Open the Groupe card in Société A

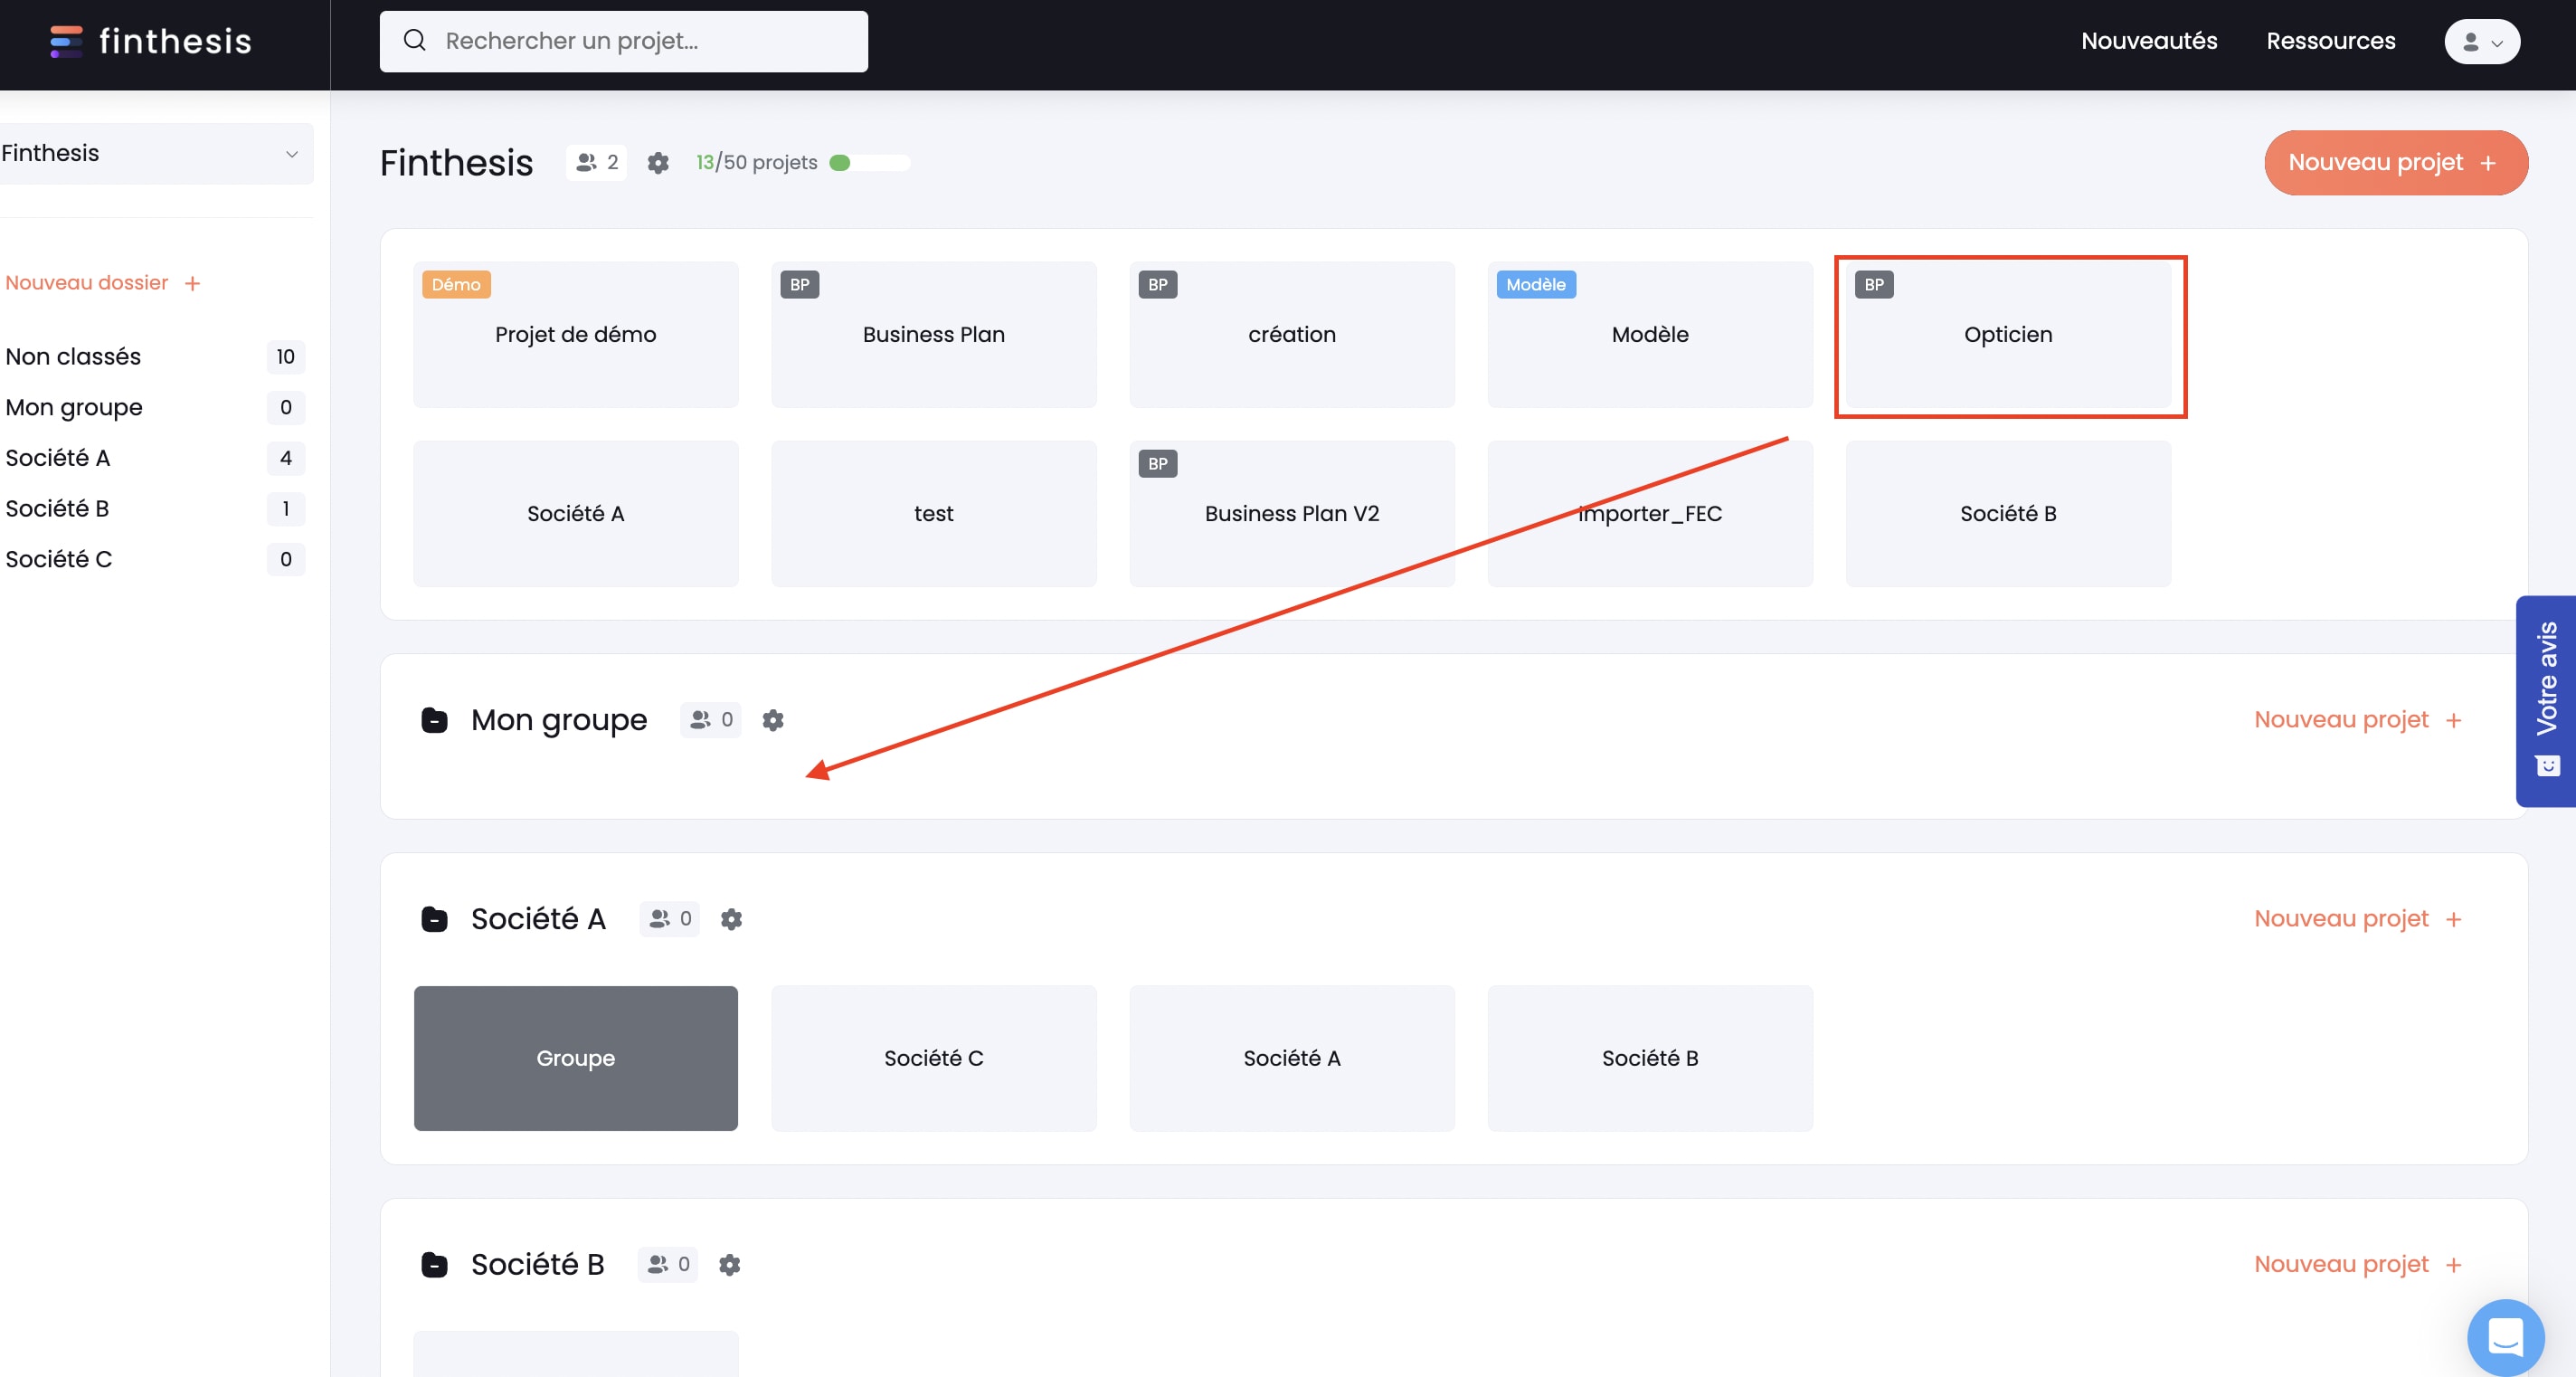coord(576,1058)
